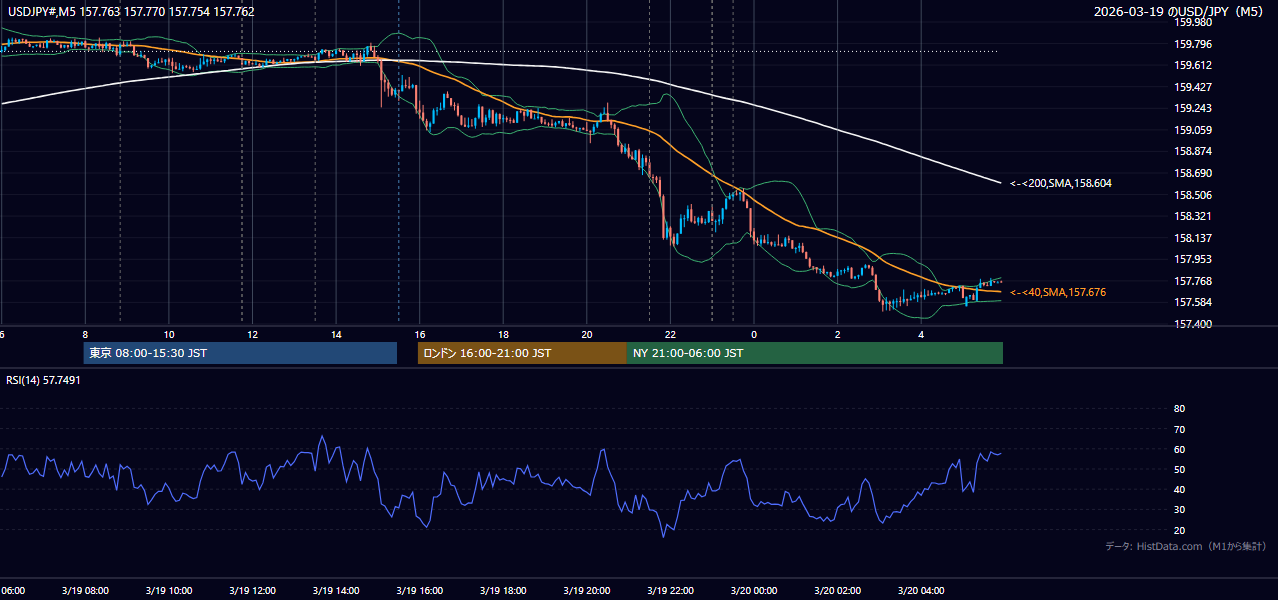This screenshot has height=600, width=1278.
Task: Click the bottom time label 3/19 14:00
Action: pyautogui.click(x=335, y=591)
